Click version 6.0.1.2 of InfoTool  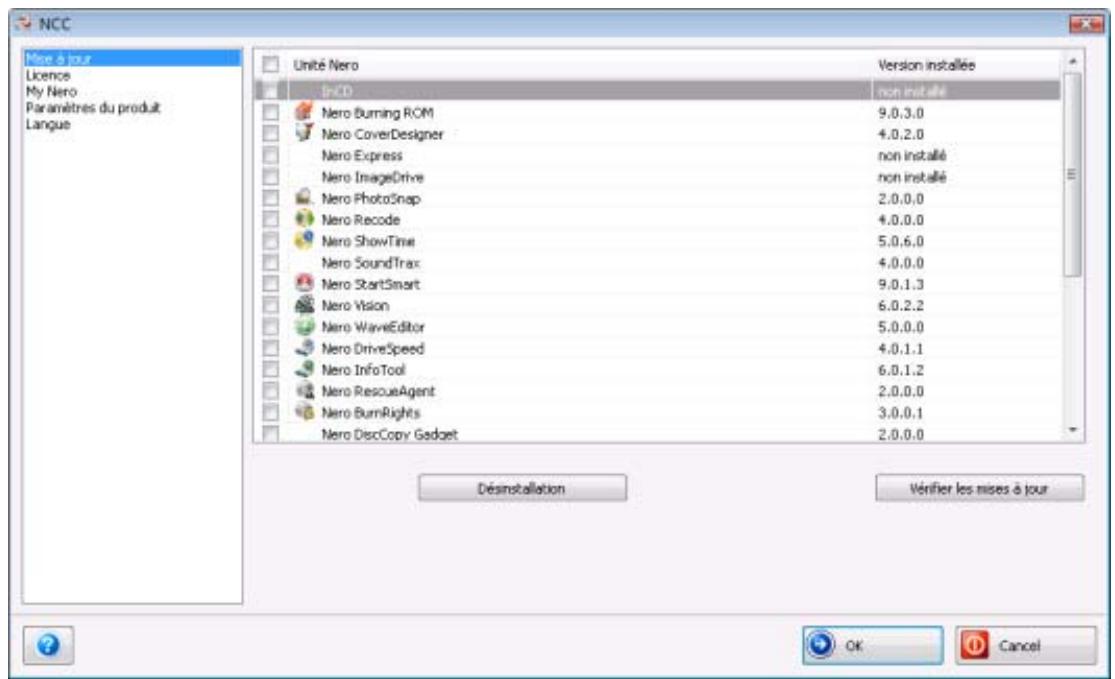coord(900,370)
